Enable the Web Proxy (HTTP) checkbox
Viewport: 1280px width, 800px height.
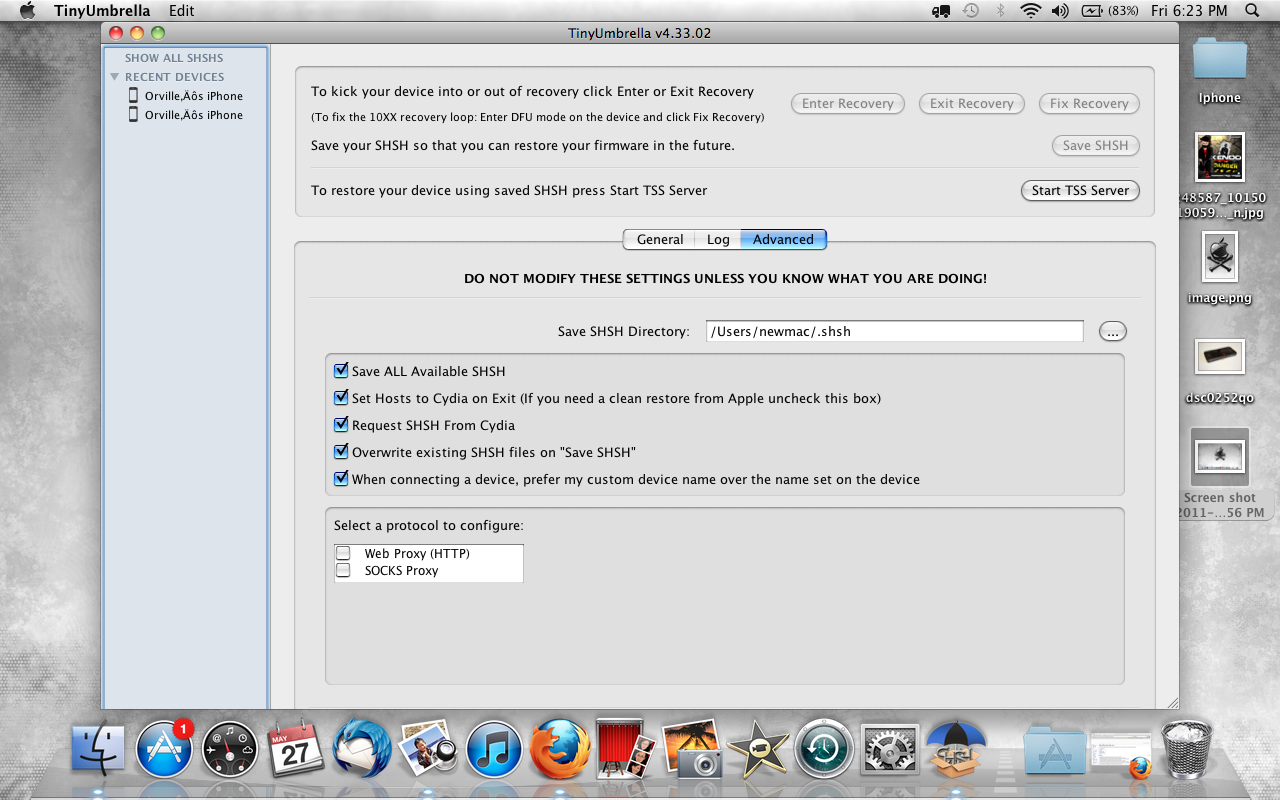point(343,553)
